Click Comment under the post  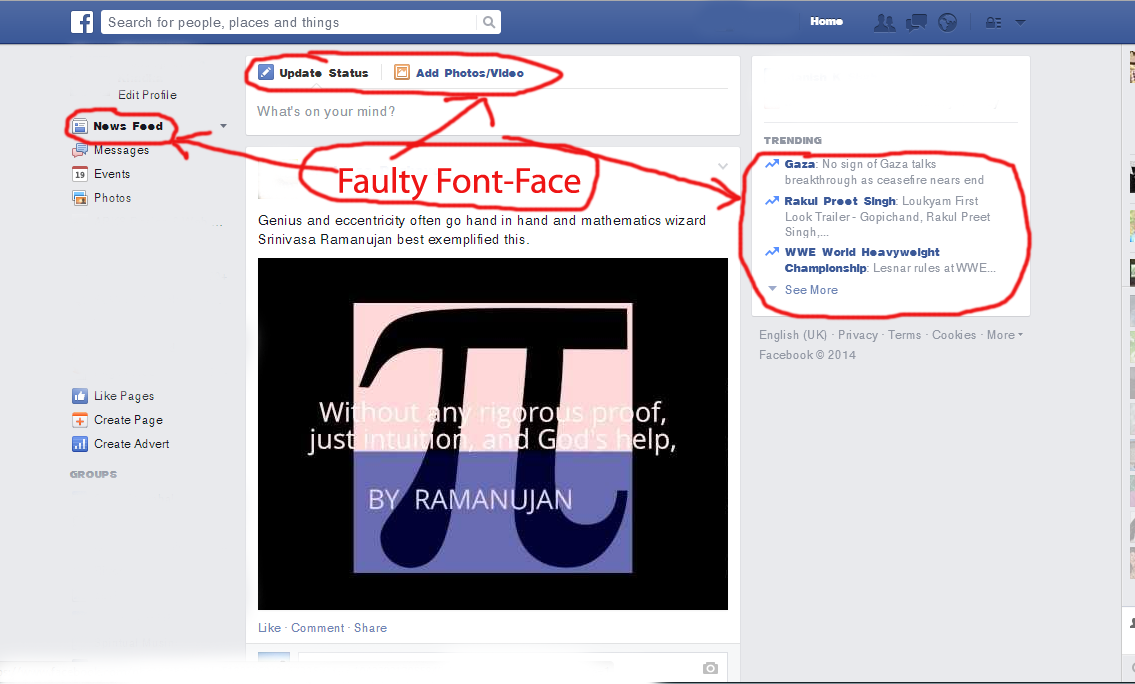pyautogui.click(x=317, y=628)
